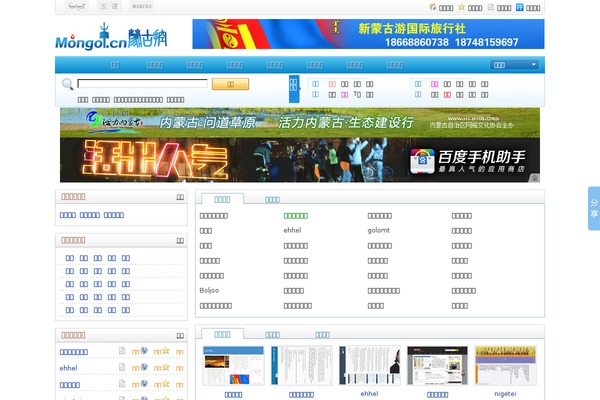Switch language to монгол Cyrillic
The image size is (600, 400).
(x=142, y=6)
